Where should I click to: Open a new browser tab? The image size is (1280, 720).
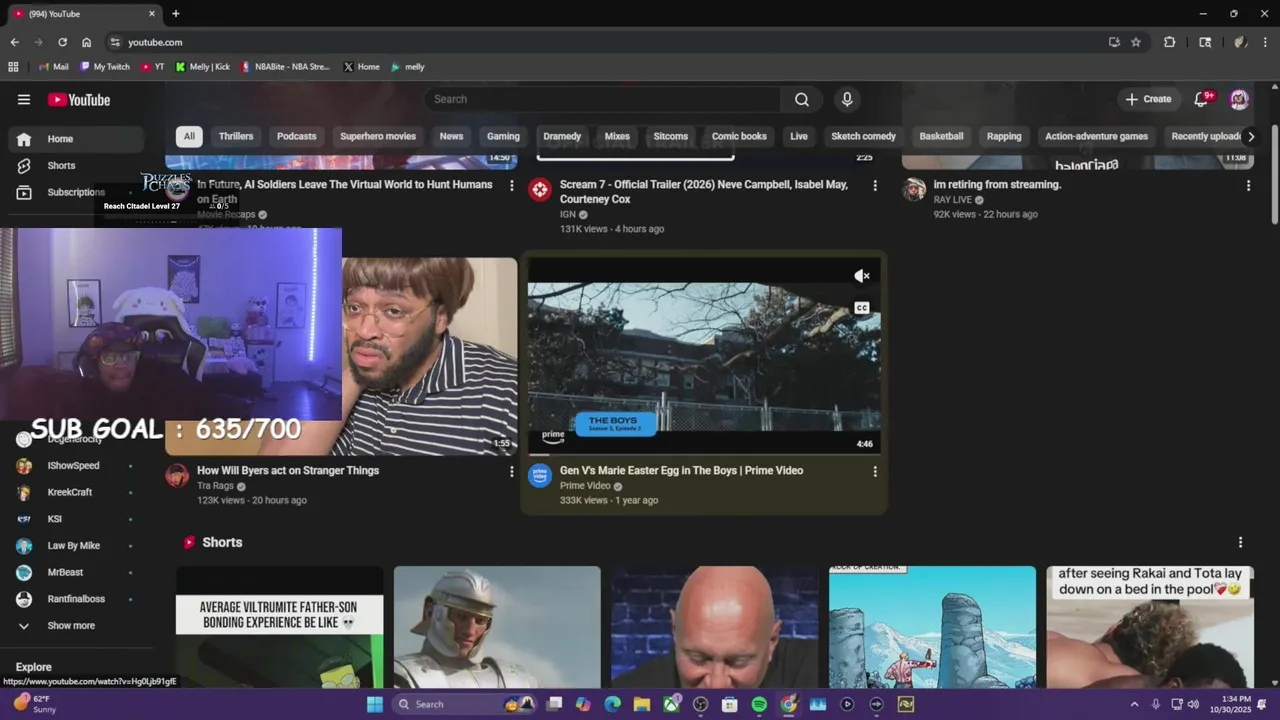click(176, 14)
